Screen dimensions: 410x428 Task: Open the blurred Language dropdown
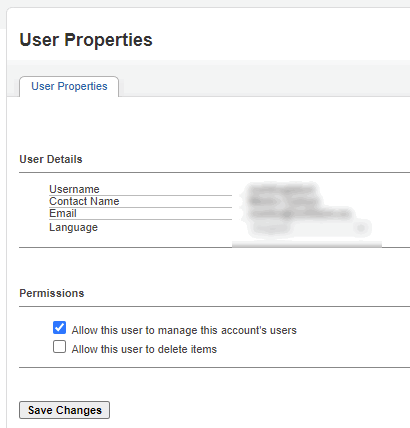pos(309,228)
